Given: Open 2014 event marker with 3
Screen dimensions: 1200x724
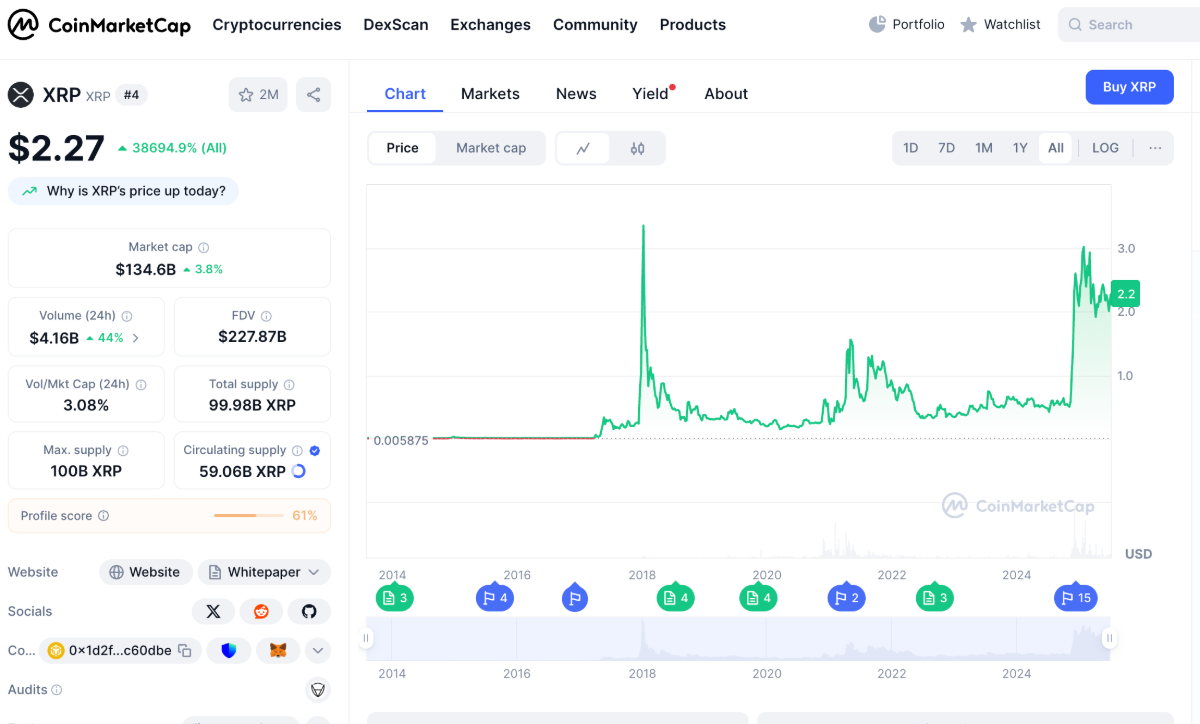Looking at the screenshot, I should pyautogui.click(x=394, y=598).
